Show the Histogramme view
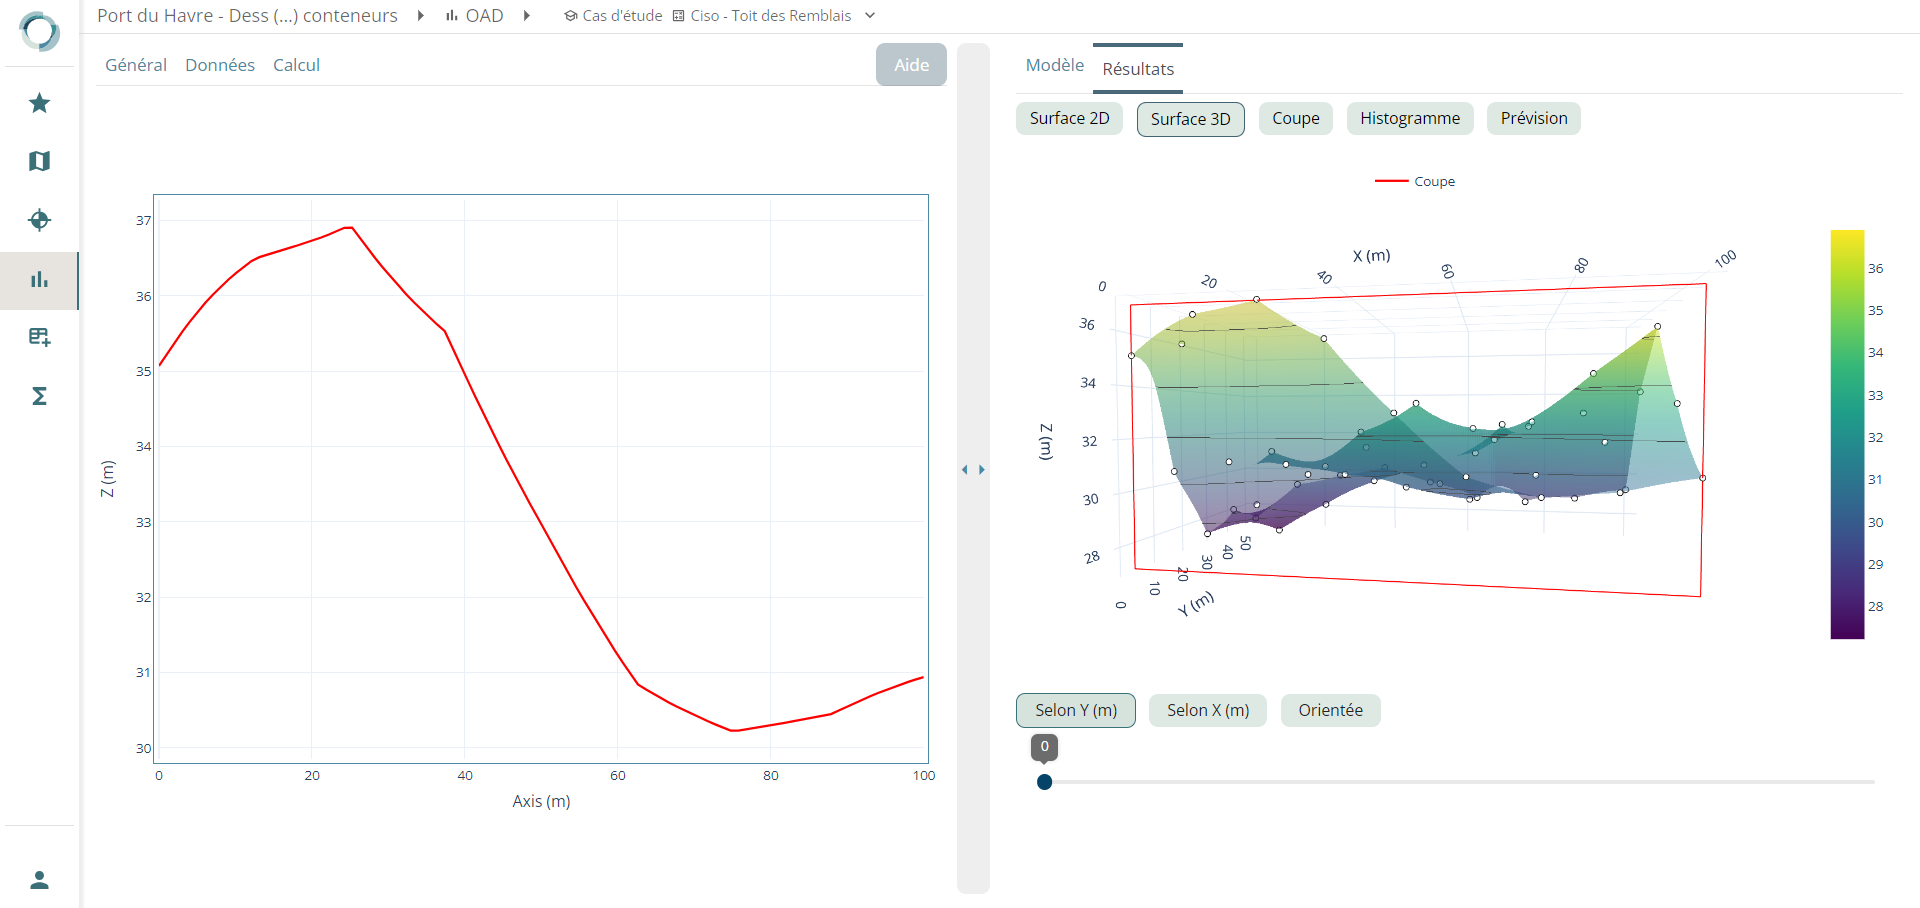Screen dimensions: 1920x908 tap(1409, 119)
